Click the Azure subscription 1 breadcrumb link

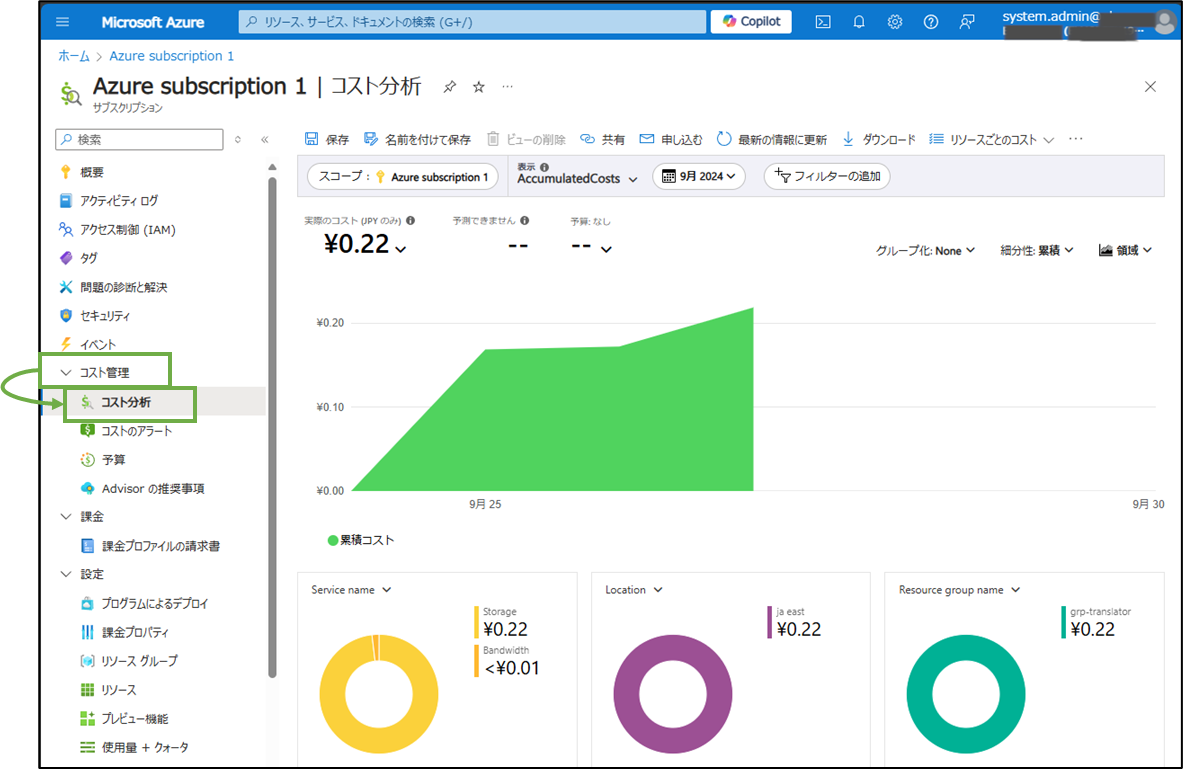tap(171, 56)
